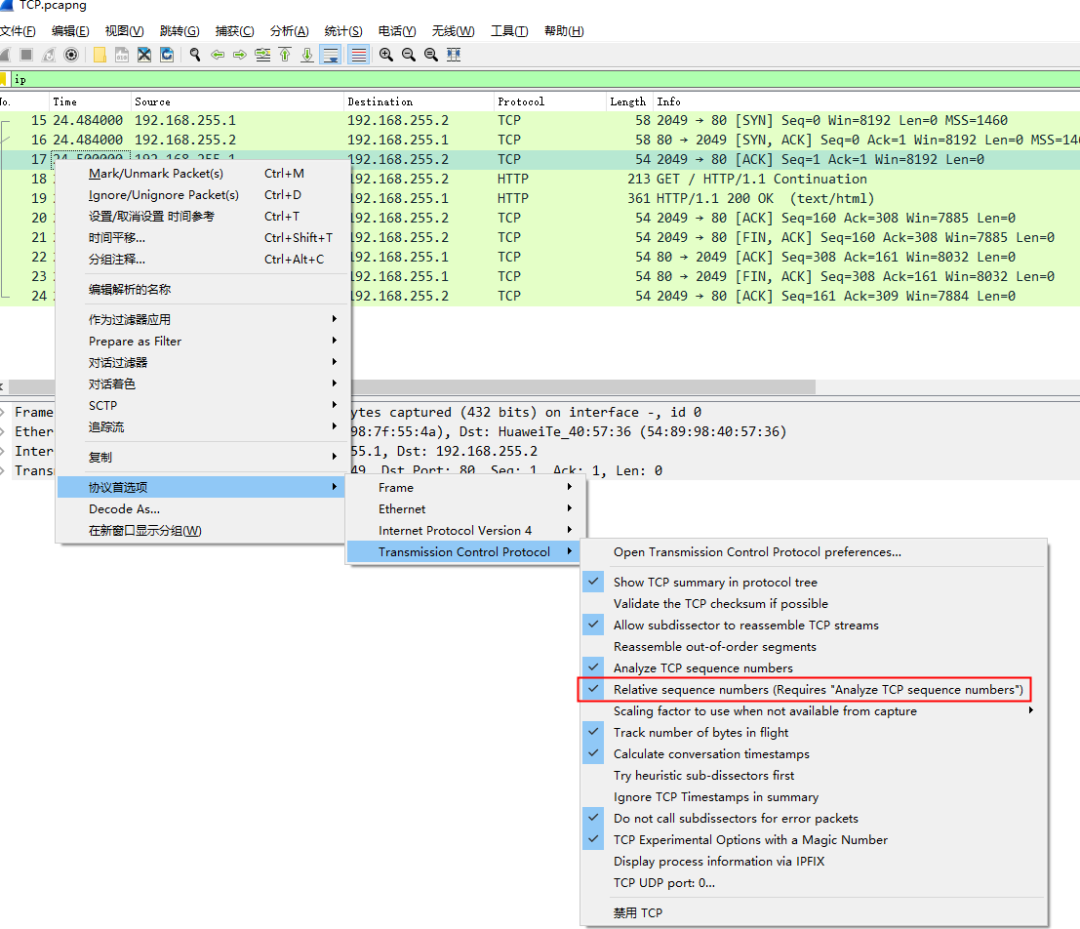Close this capture file icon
The height and width of the screenshot is (929, 1080).
tap(144, 54)
